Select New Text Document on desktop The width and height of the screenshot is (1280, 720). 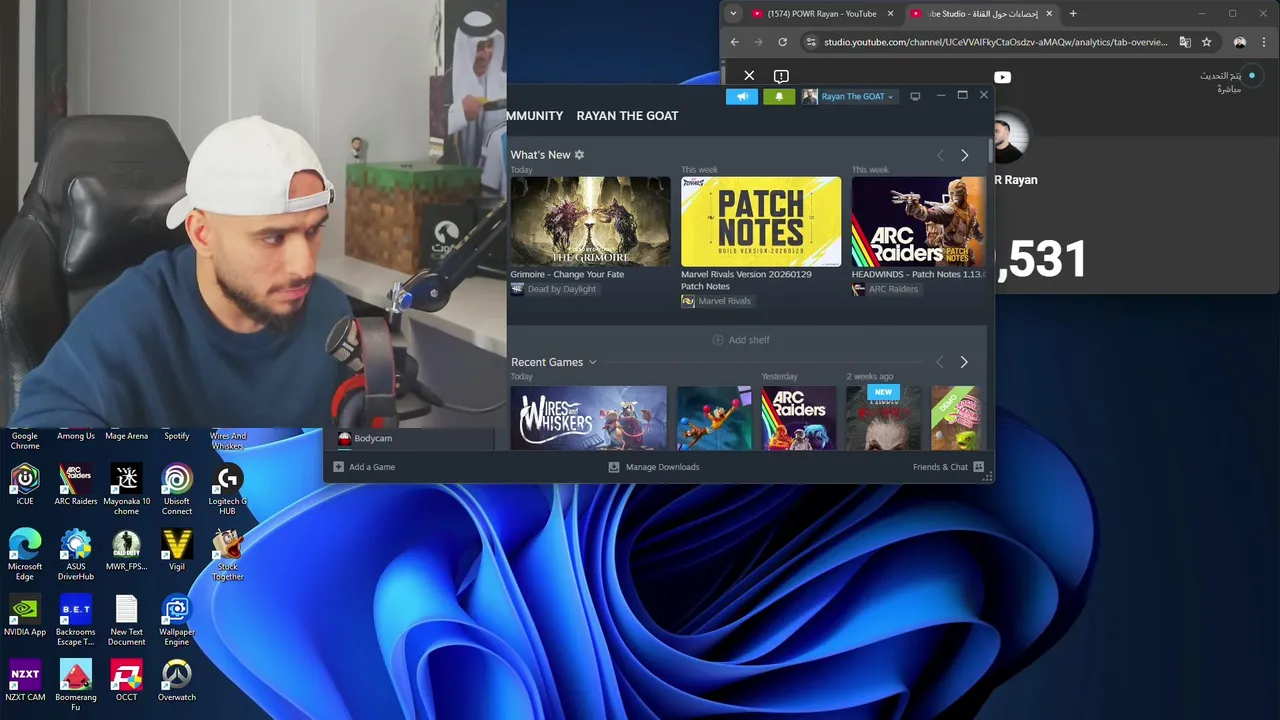pos(126,619)
